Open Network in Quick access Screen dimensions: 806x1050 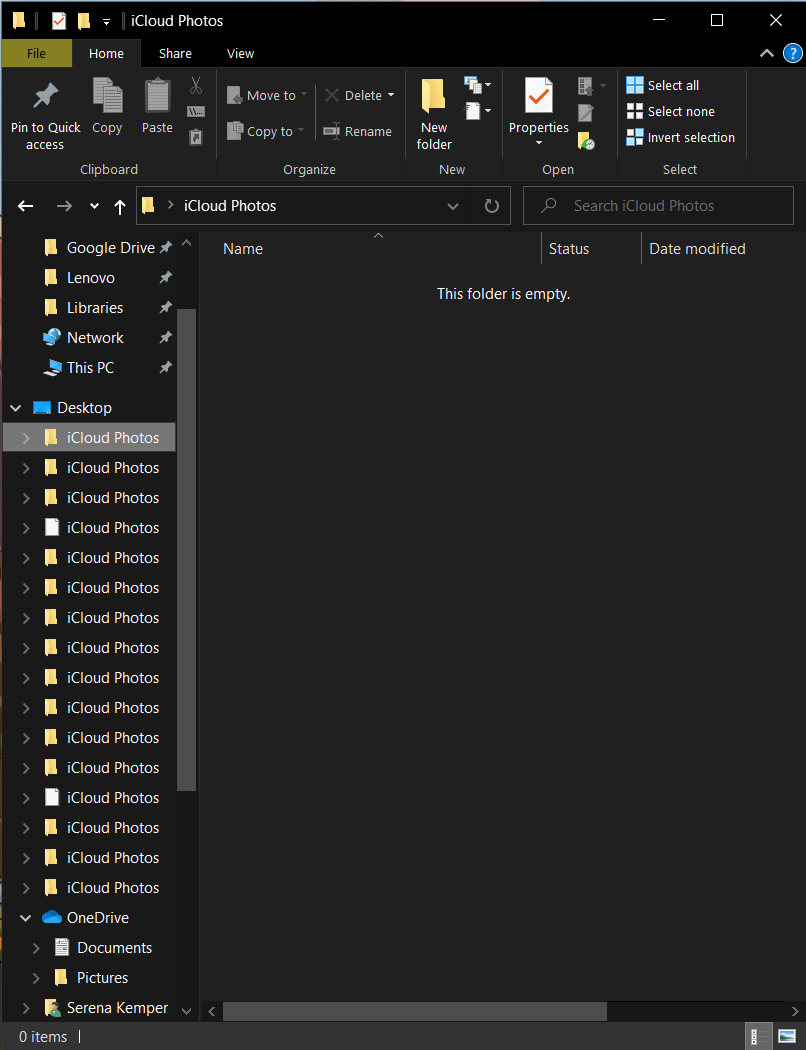coord(95,338)
